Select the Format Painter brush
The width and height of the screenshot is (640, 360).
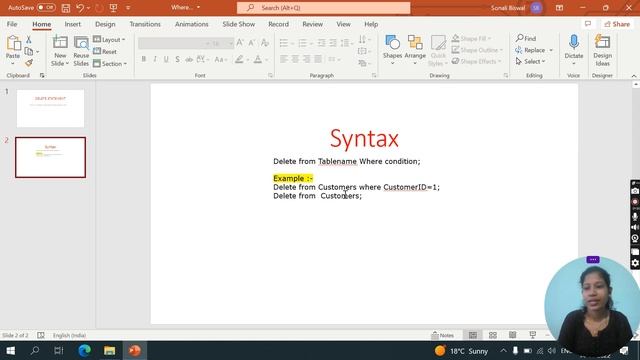29,63
